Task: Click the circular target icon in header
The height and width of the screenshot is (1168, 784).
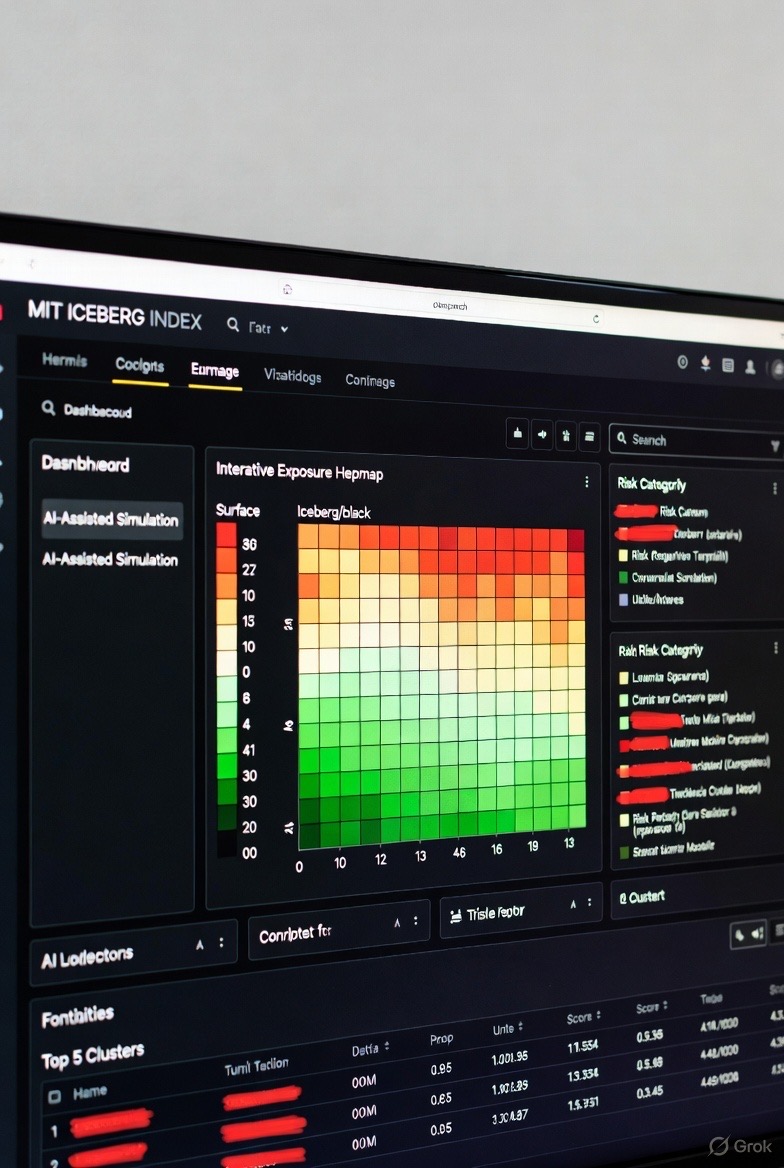Action: [x=683, y=361]
